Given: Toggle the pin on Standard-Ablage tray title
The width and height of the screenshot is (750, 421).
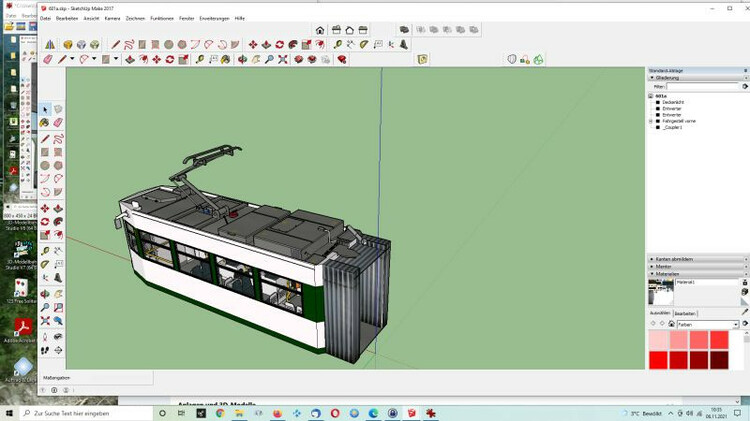Looking at the screenshot, I should coord(745,70).
